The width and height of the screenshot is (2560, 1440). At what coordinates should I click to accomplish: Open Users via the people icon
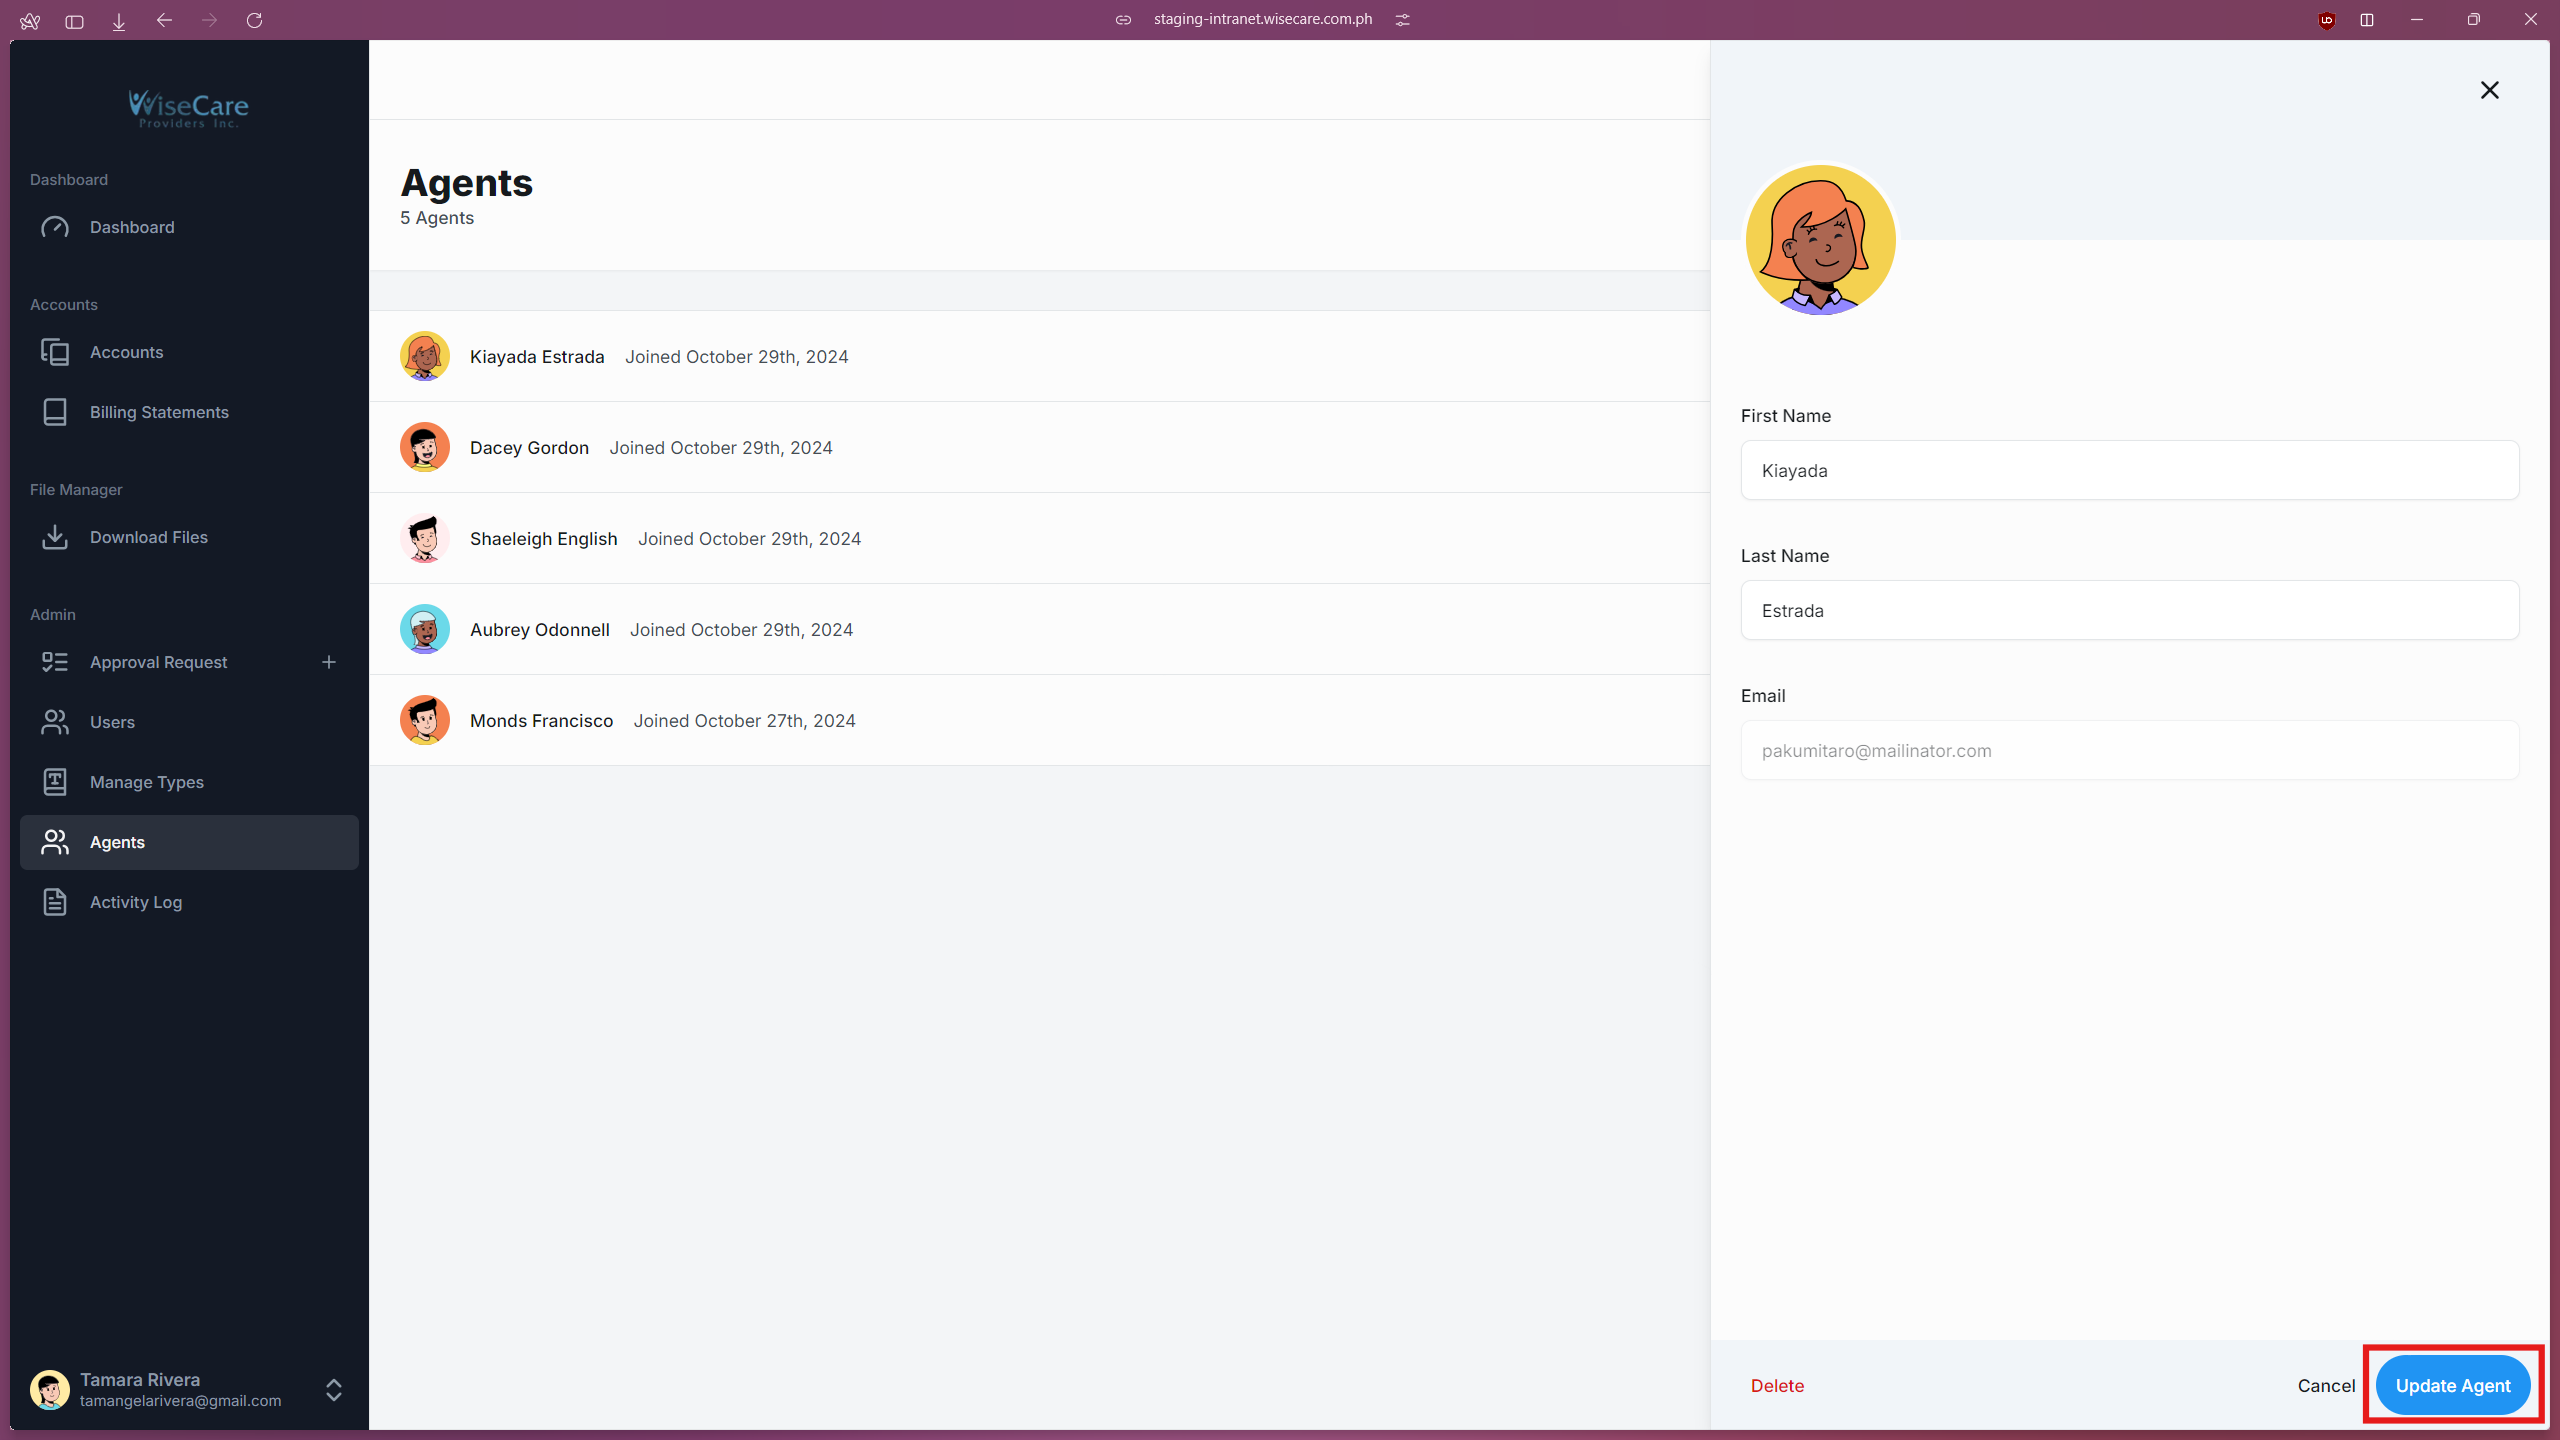pyautogui.click(x=55, y=722)
